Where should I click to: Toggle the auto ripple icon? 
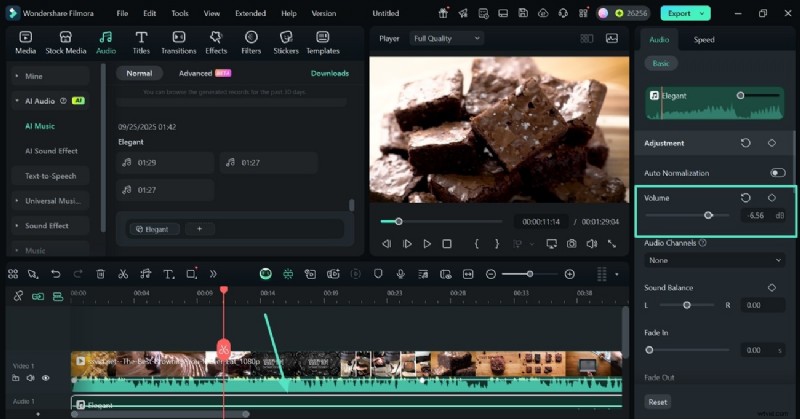pos(38,296)
